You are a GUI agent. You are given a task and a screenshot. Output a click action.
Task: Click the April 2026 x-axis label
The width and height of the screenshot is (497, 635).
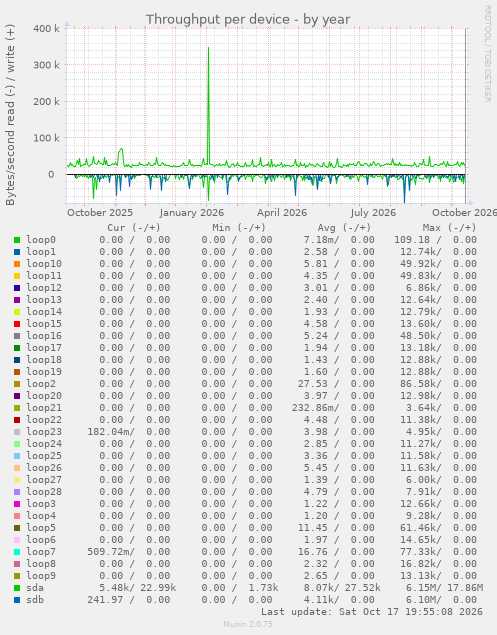coord(282,213)
